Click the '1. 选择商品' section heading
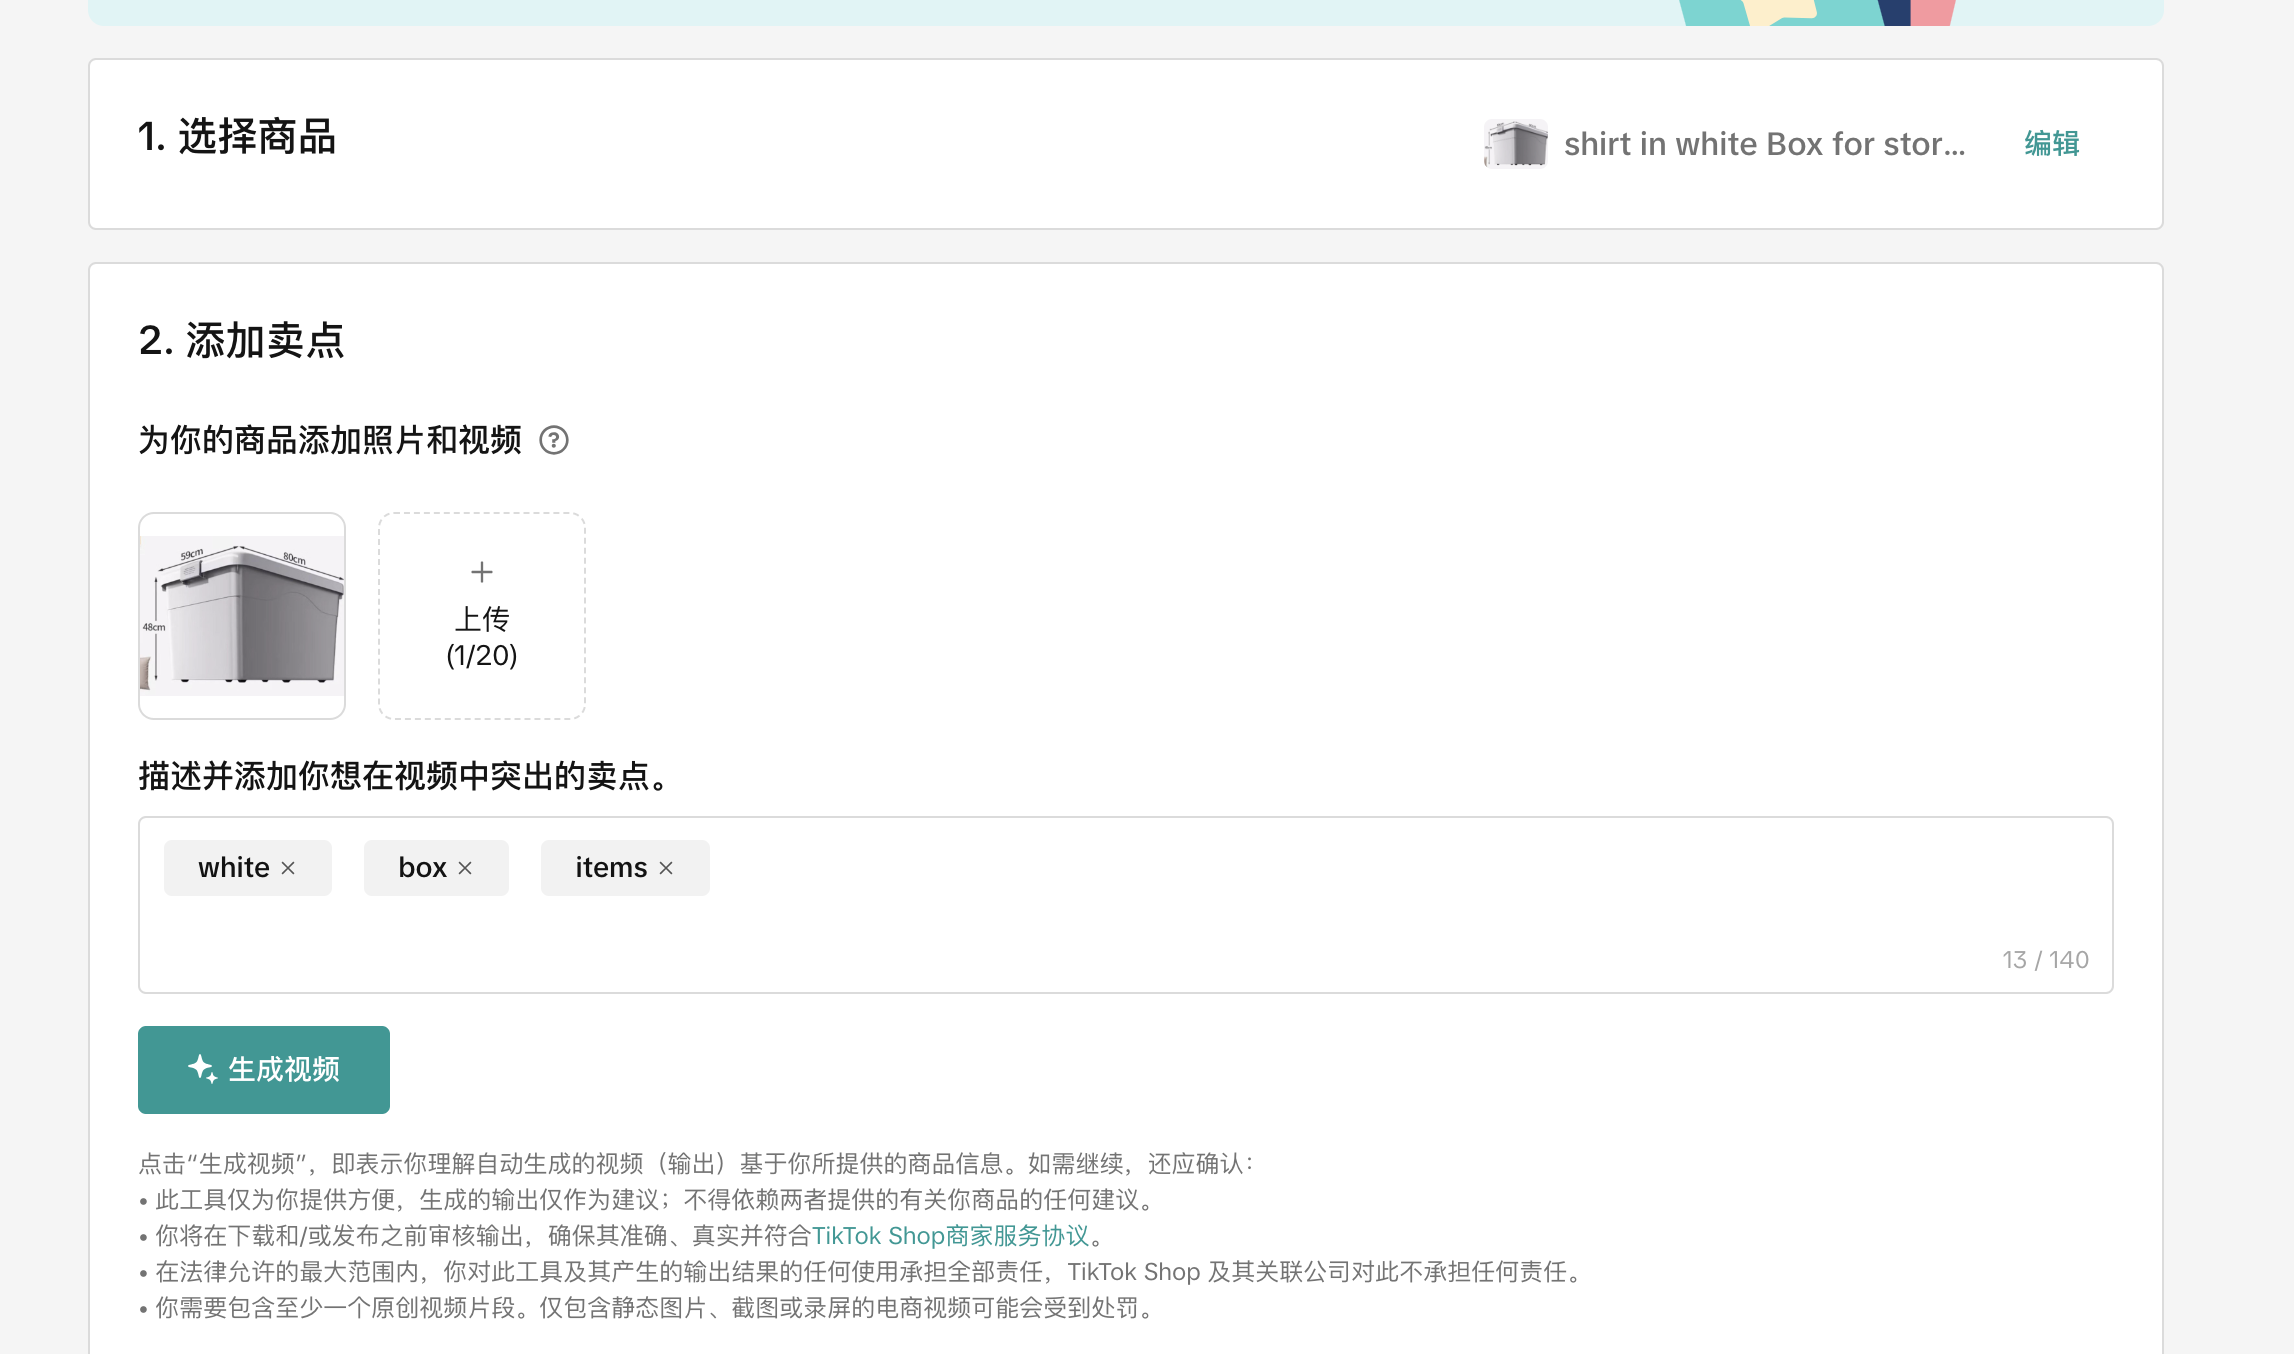The height and width of the screenshot is (1354, 2294). tap(237, 137)
